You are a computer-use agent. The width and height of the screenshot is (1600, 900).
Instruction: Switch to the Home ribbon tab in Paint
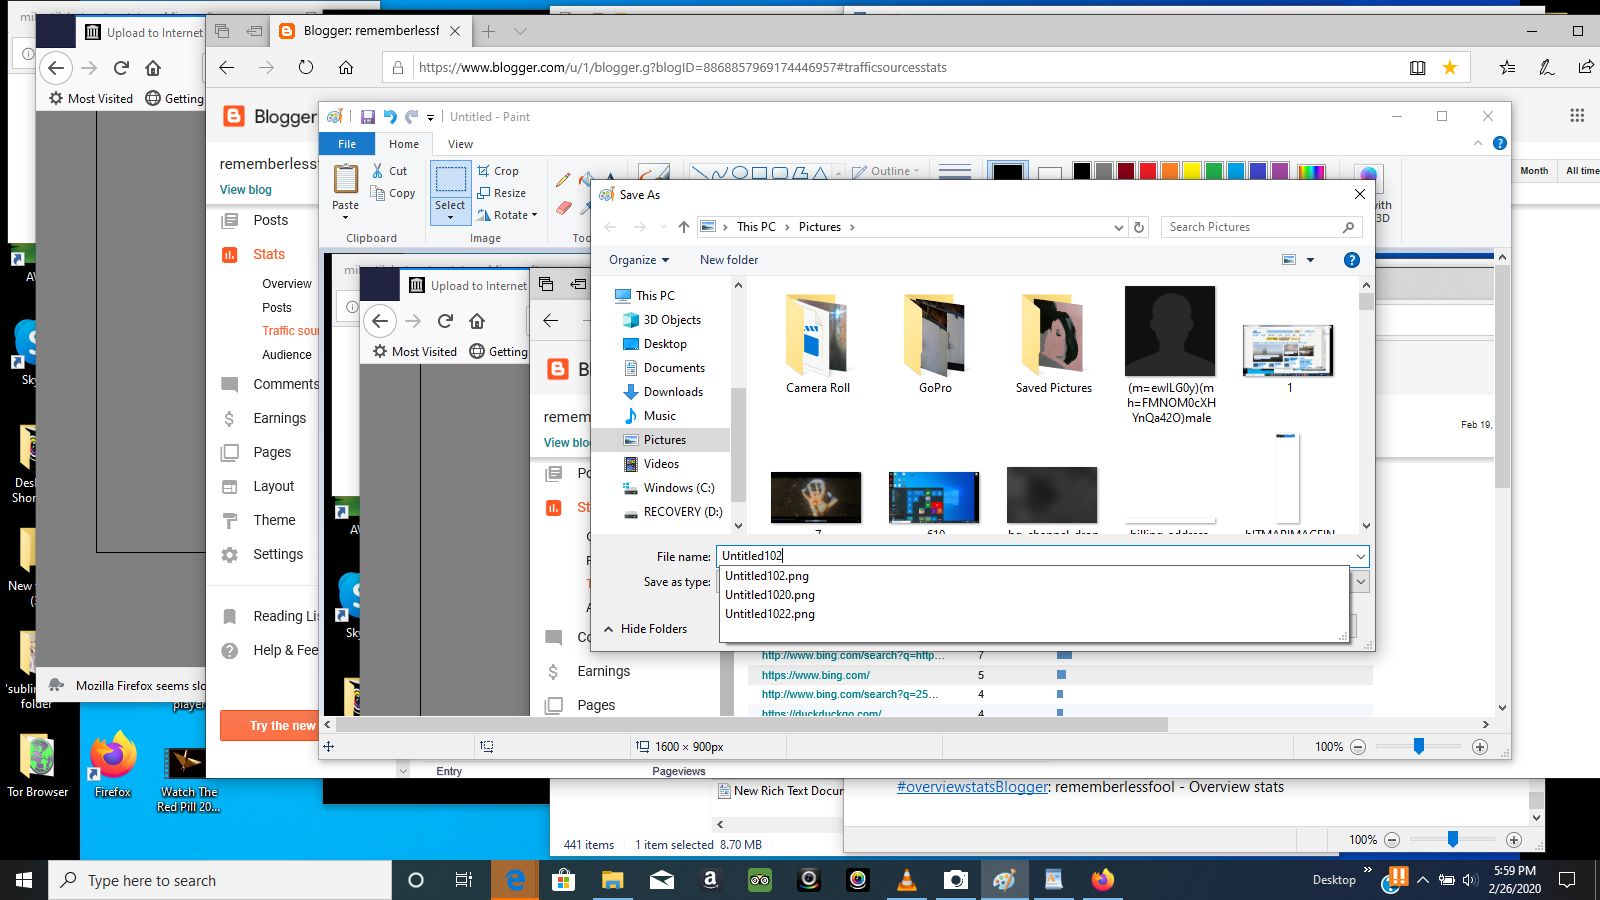tap(404, 144)
